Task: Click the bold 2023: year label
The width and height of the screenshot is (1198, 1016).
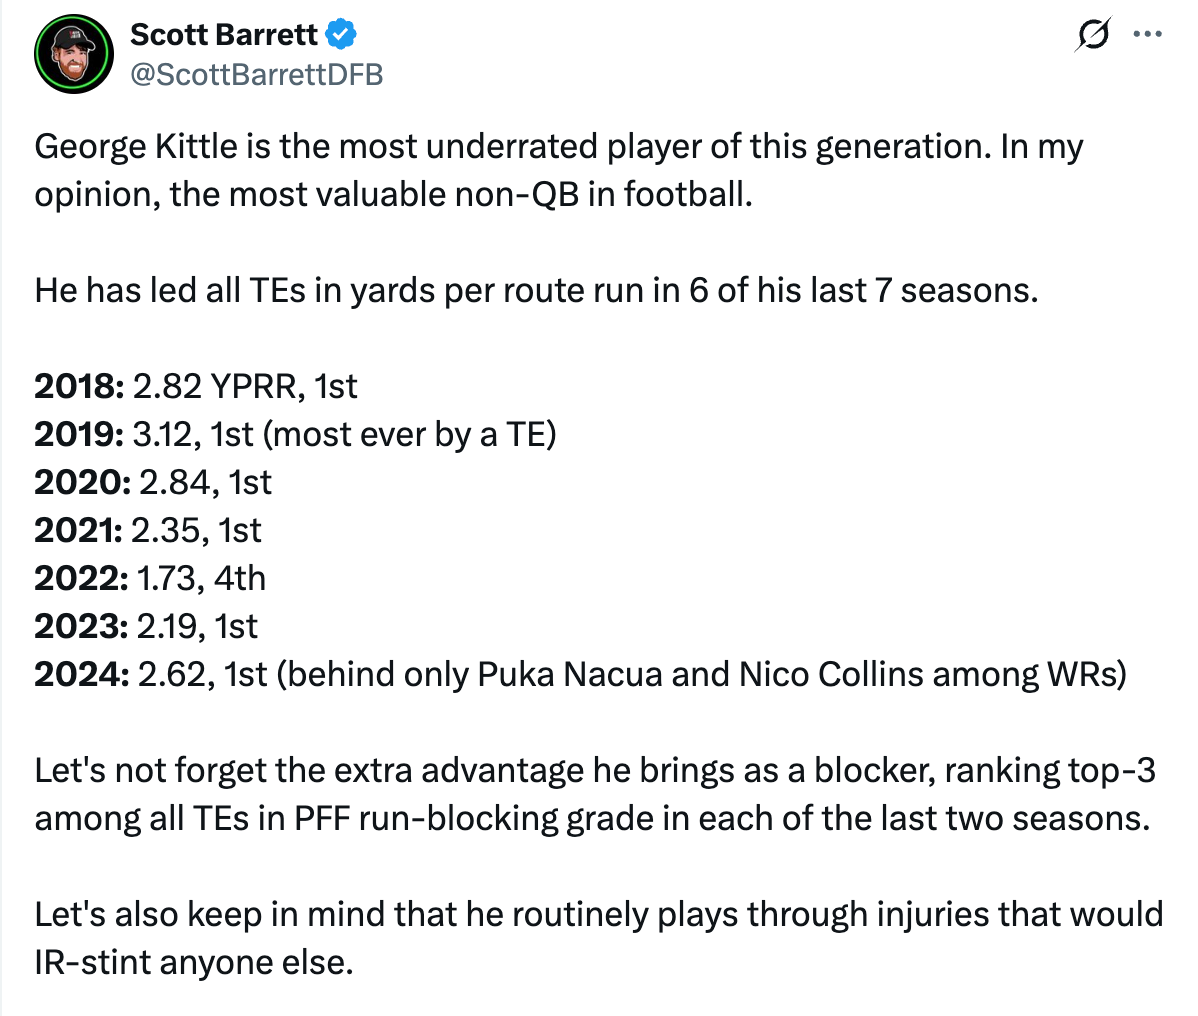Action: [81, 626]
